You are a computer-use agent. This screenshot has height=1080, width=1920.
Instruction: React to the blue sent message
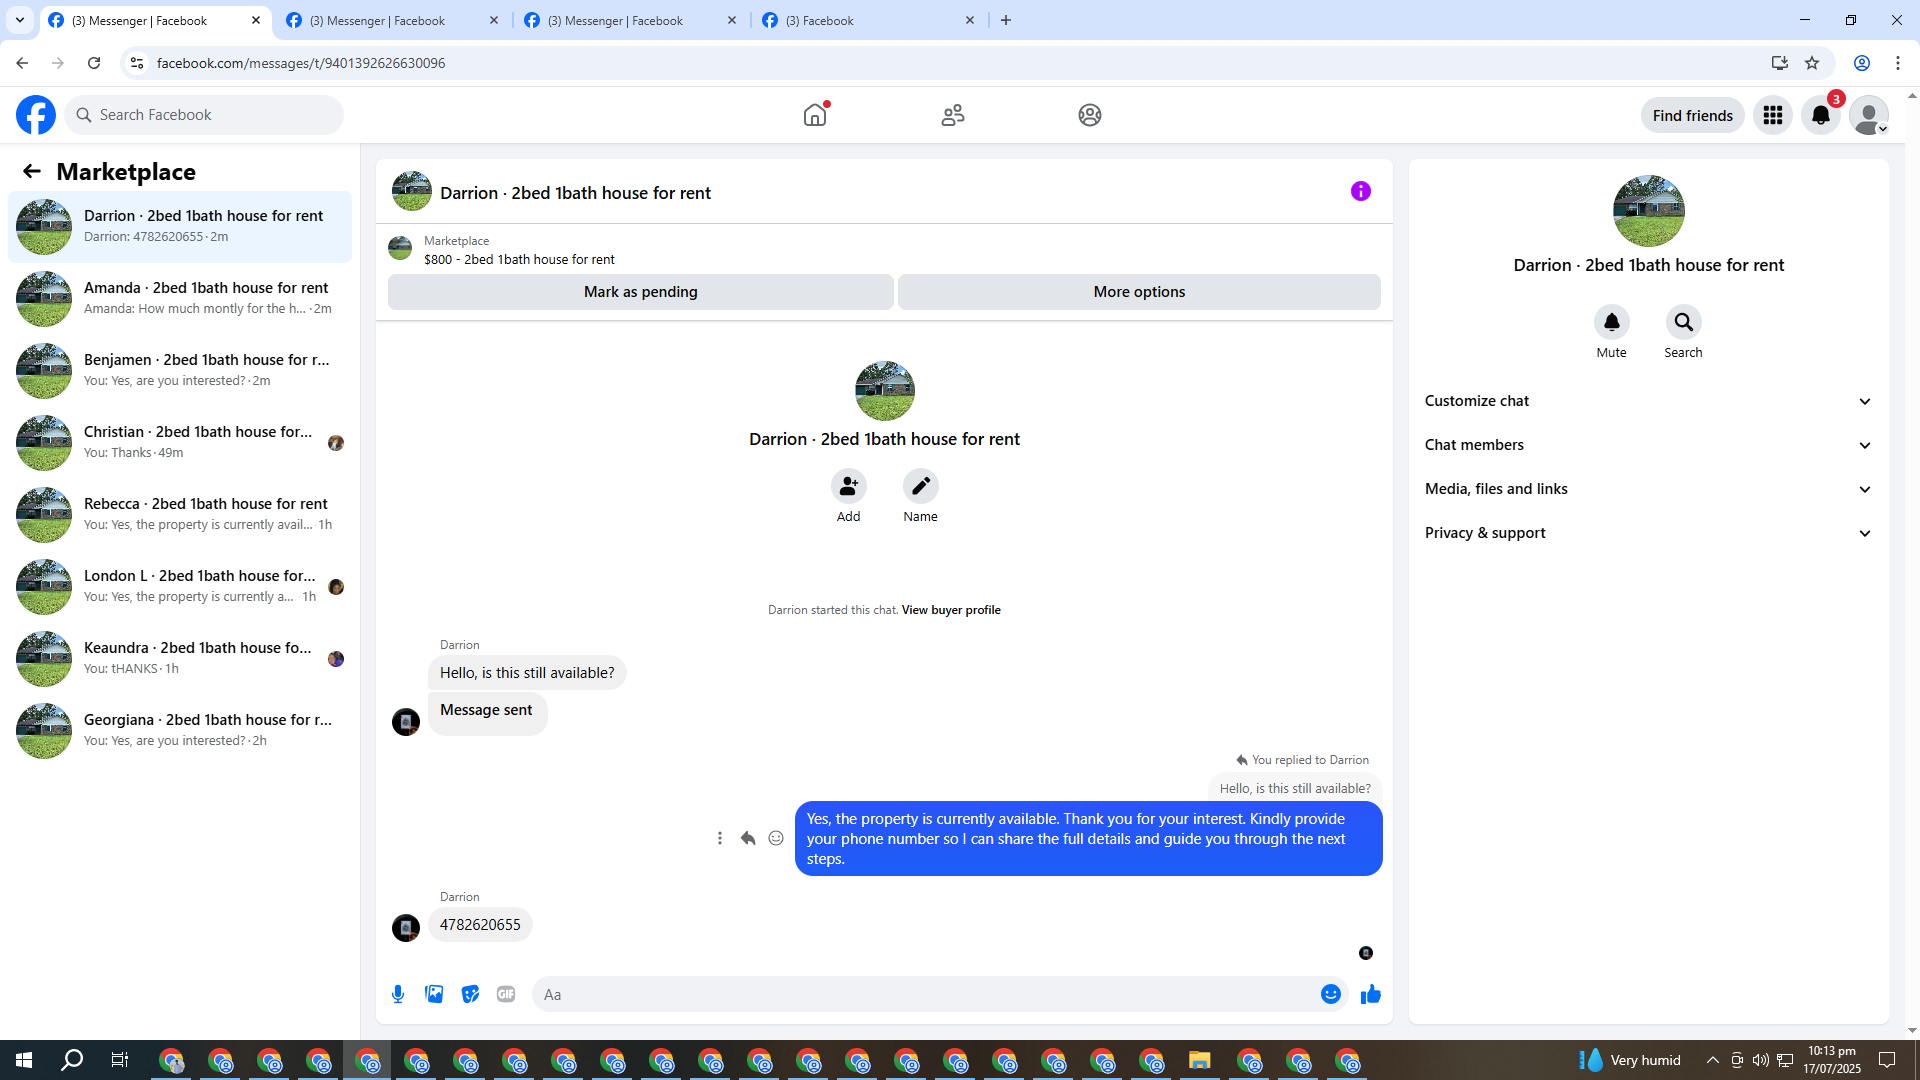tap(776, 838)
